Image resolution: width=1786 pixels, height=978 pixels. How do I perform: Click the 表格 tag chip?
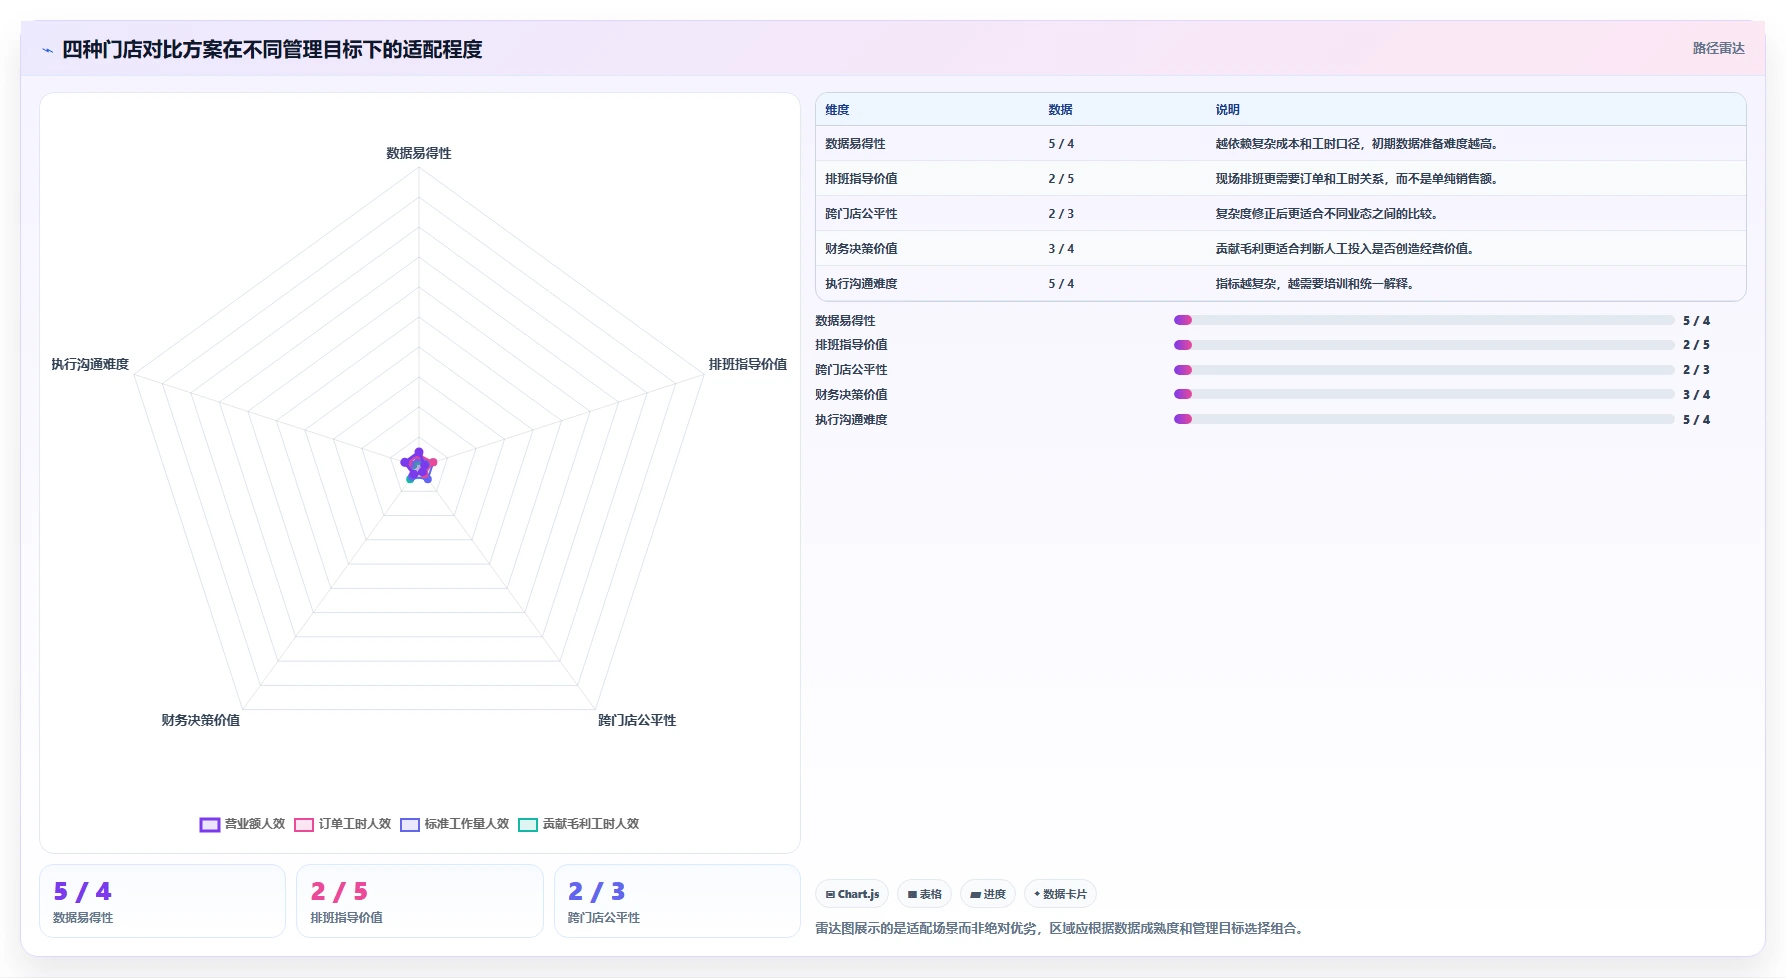click(924, 894)
